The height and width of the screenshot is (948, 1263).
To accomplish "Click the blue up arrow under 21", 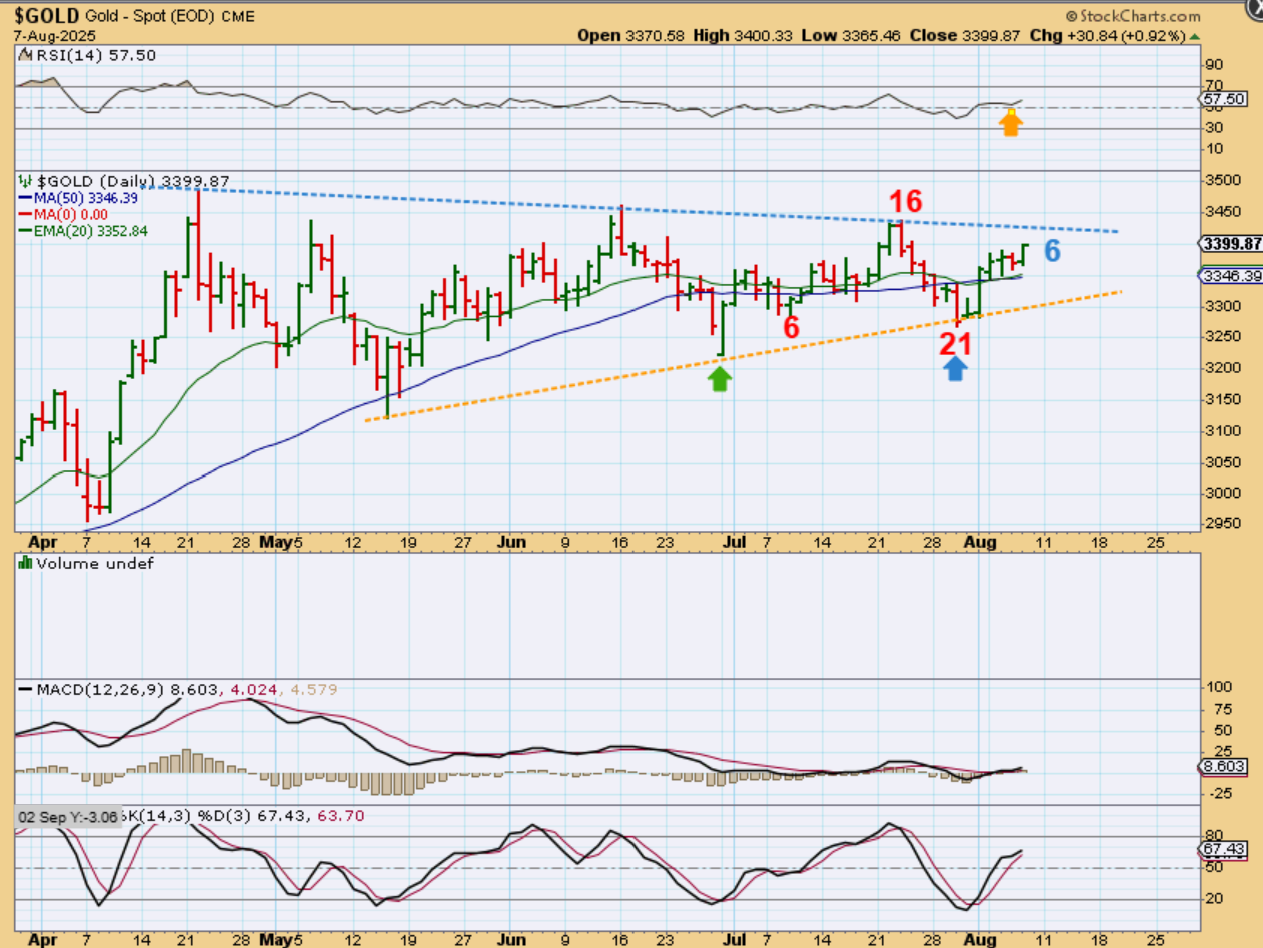I will click(x=955, y=368).
